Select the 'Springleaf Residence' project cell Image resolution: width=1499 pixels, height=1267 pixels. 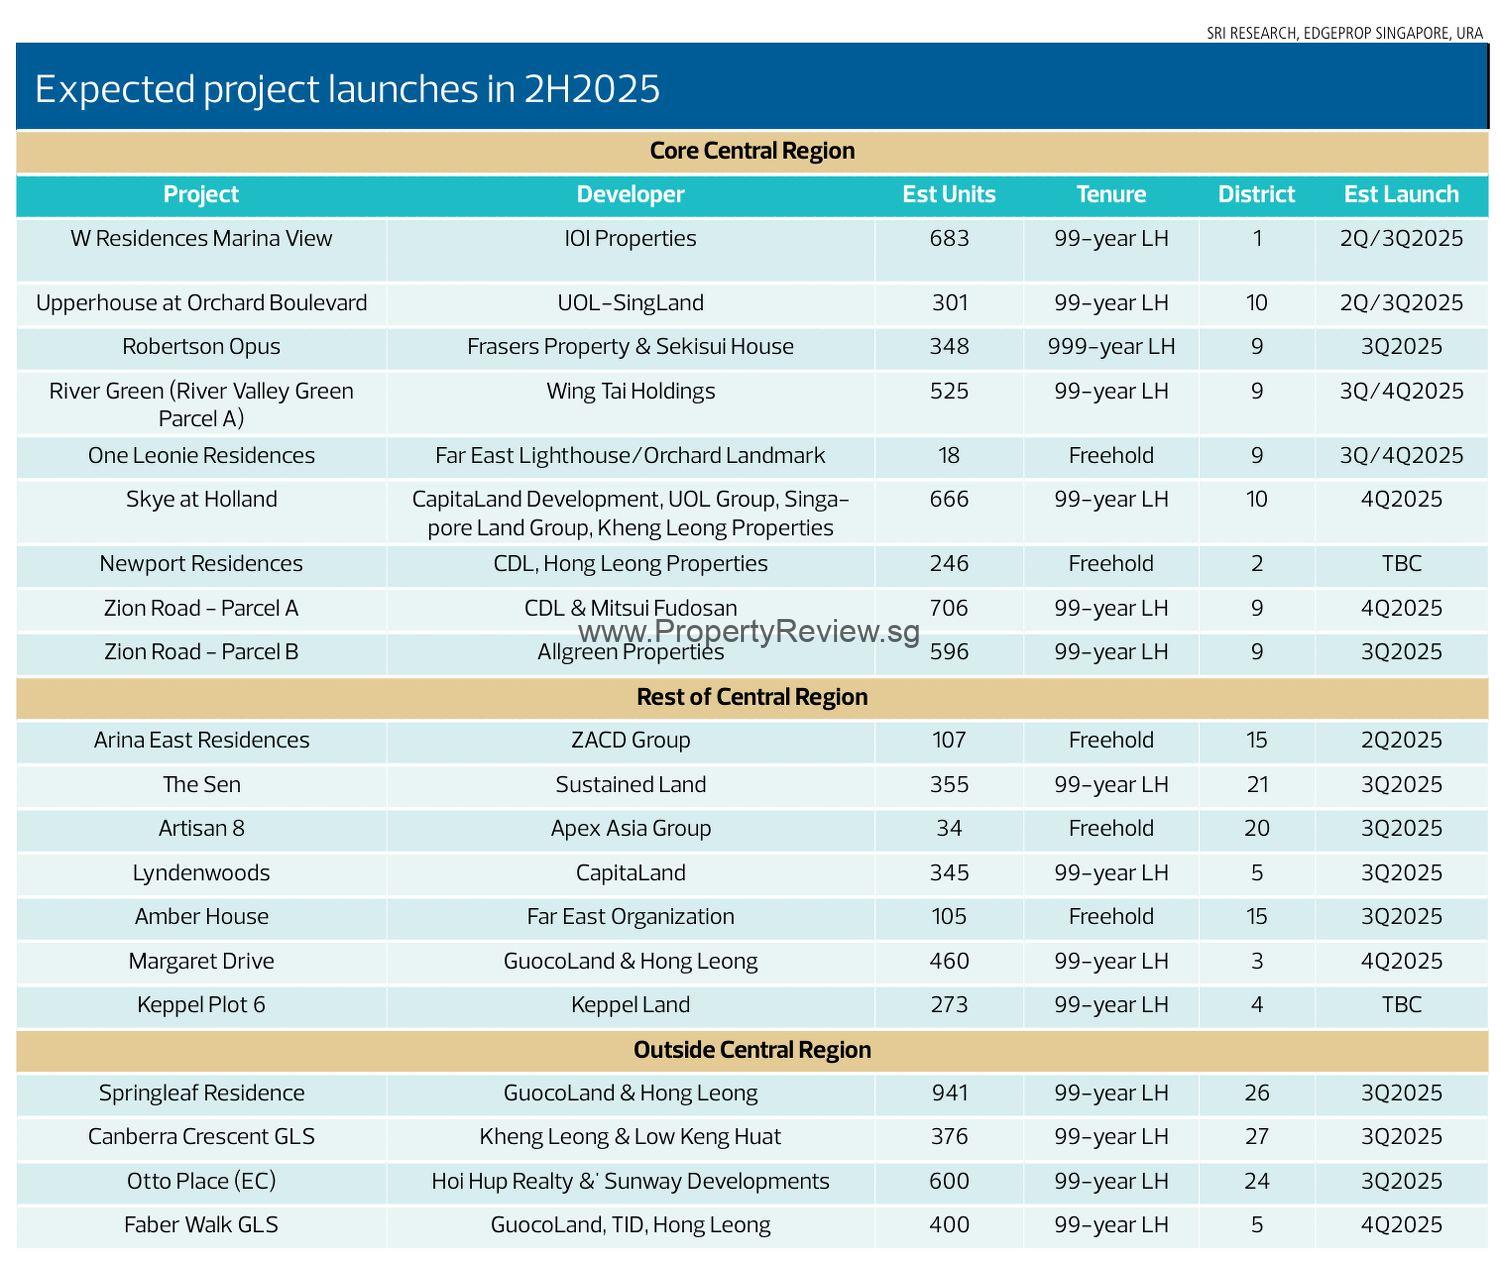pyautogui.click(x=201, y=1093)
